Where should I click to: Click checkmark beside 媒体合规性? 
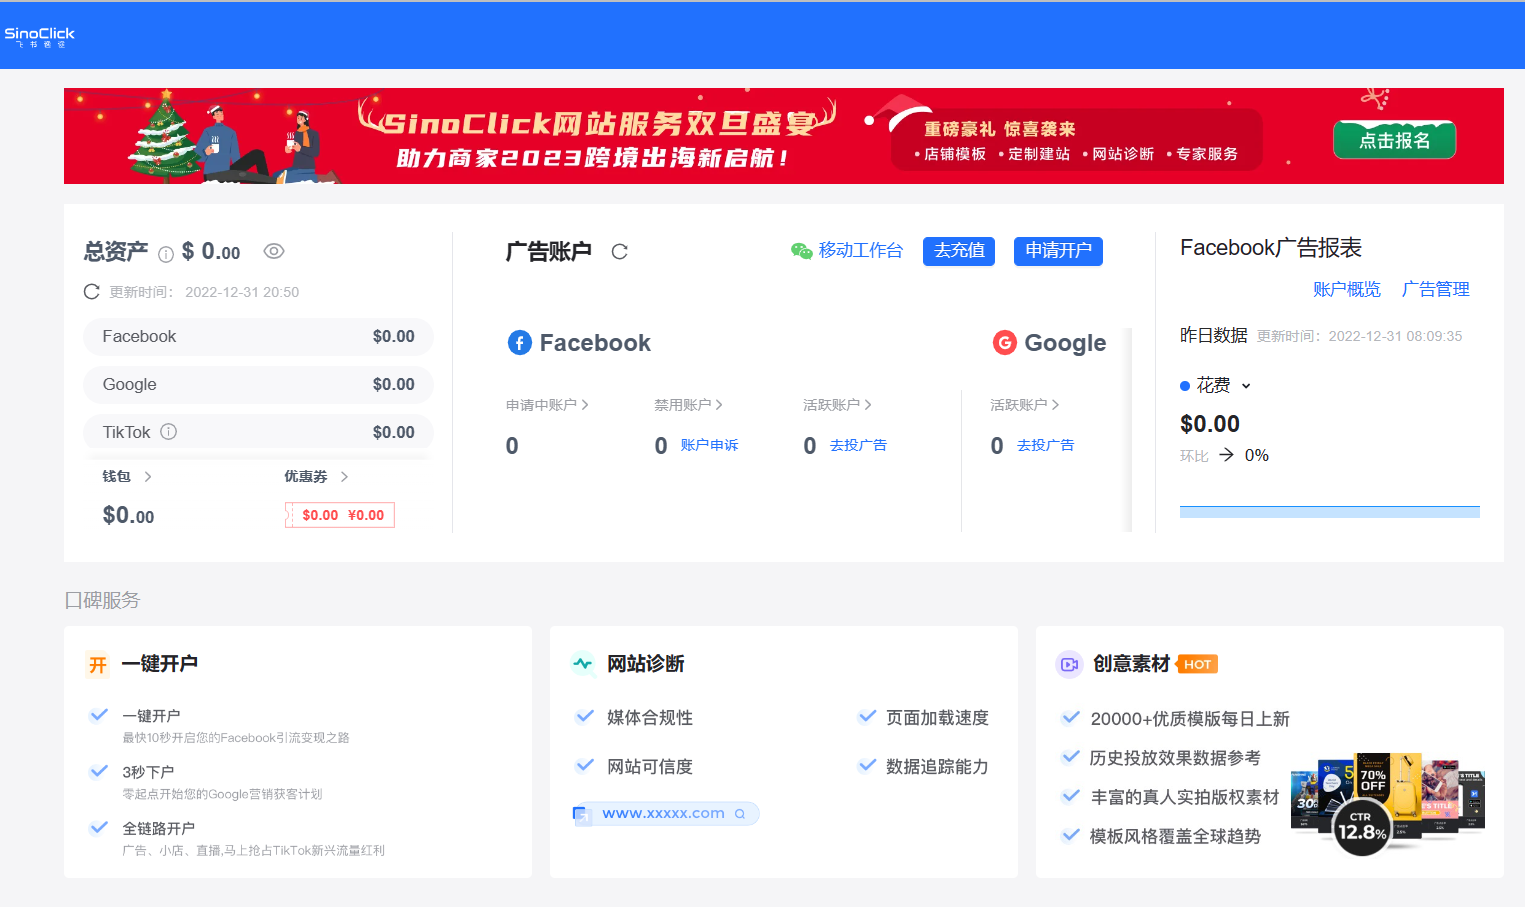(585, 716)
